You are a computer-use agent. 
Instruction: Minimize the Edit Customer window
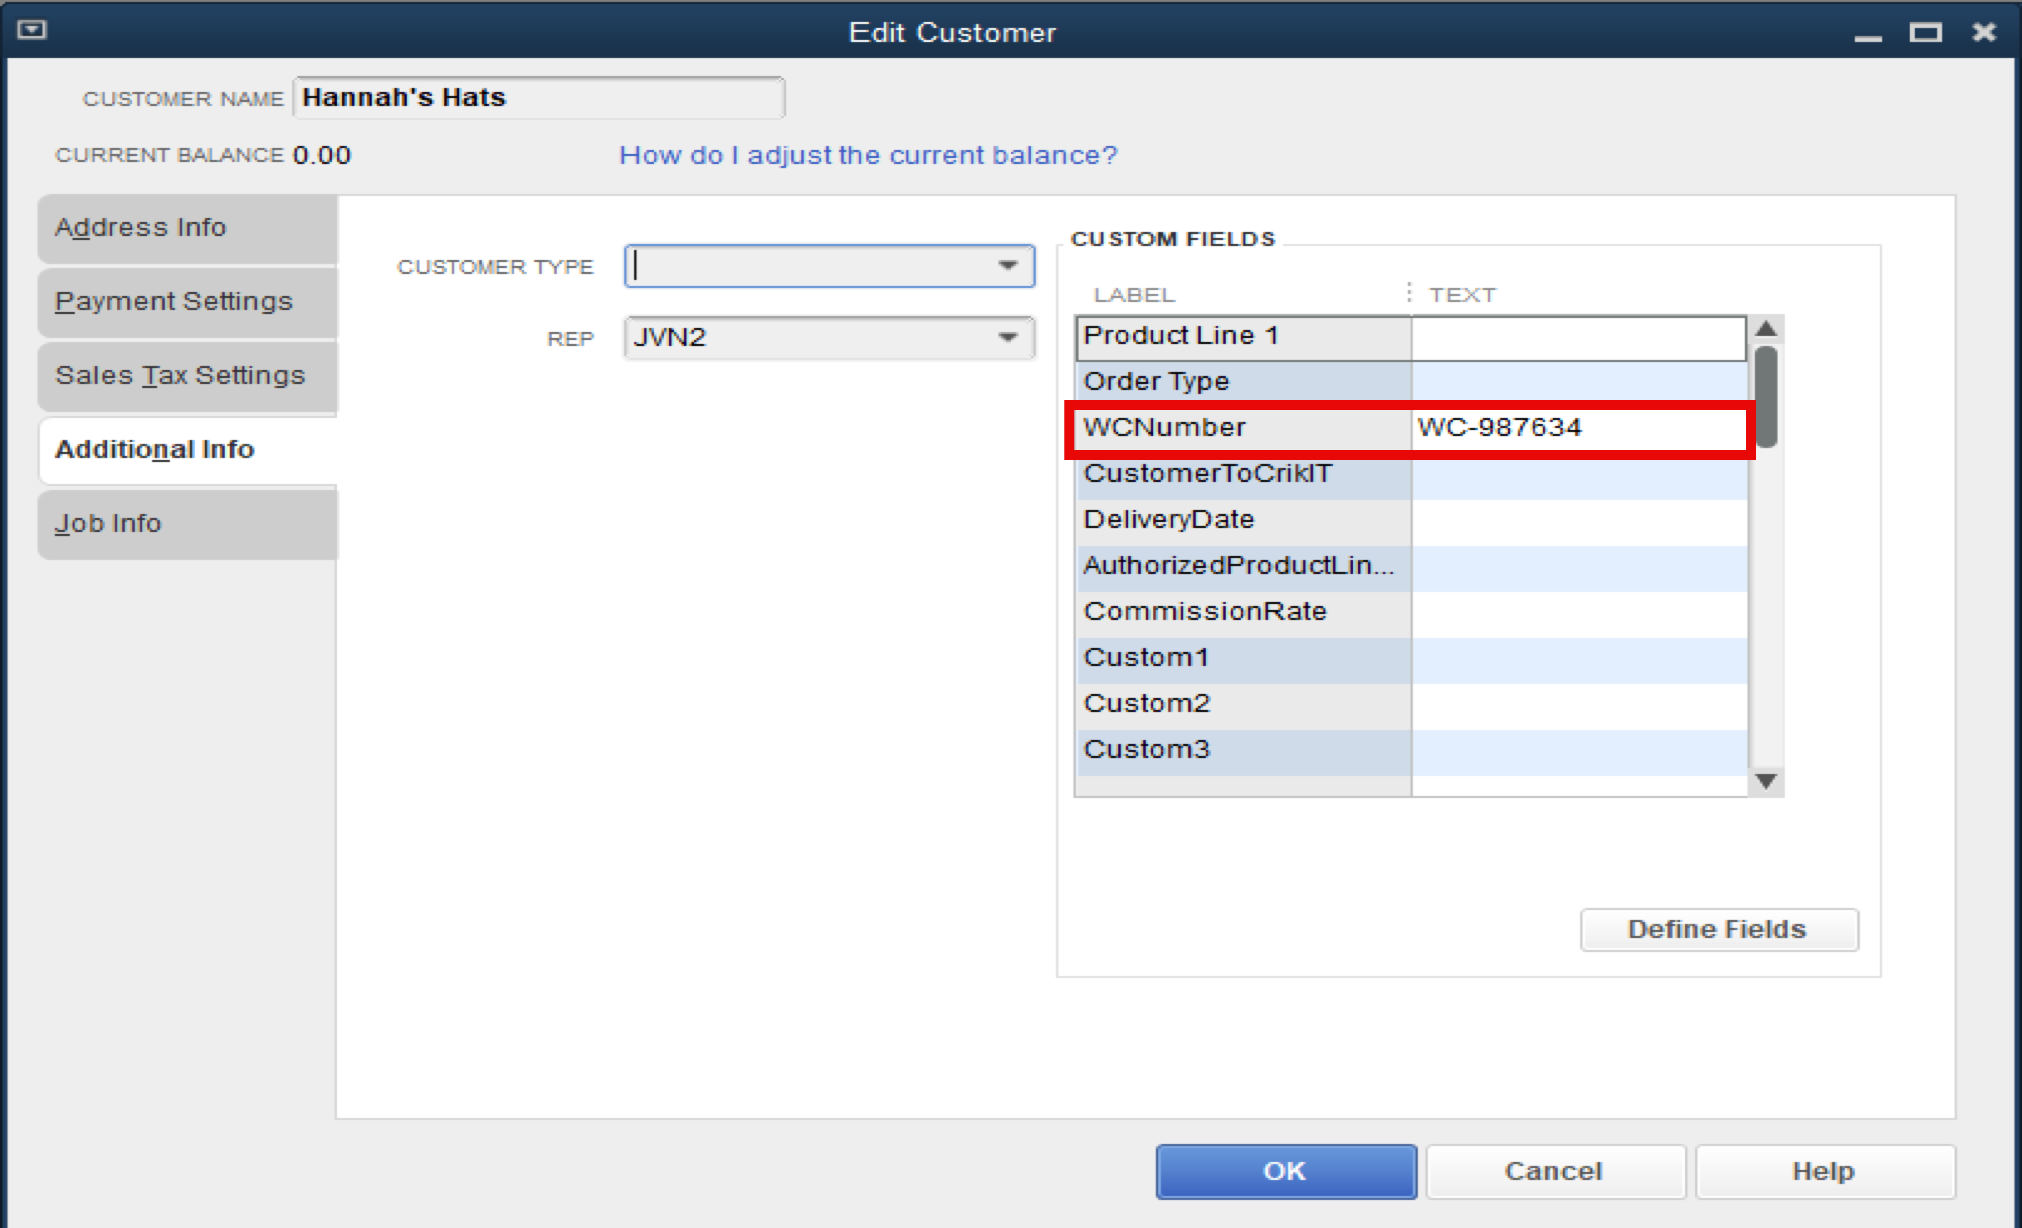tap(1867, 34)
